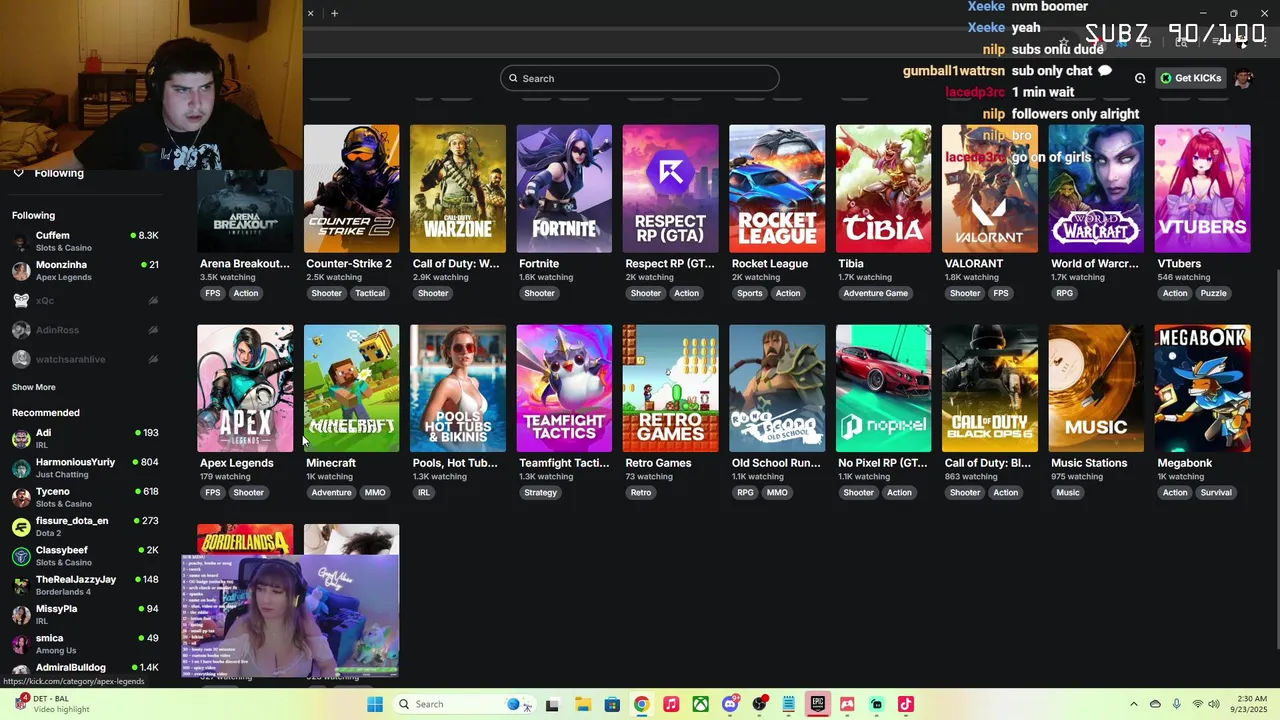Image resolution: width=1280 pixels, height=720 pixels.
Task: Open recommended channel AdmiralBulldog
Action: pyautogui.click(x=85, y=668)
